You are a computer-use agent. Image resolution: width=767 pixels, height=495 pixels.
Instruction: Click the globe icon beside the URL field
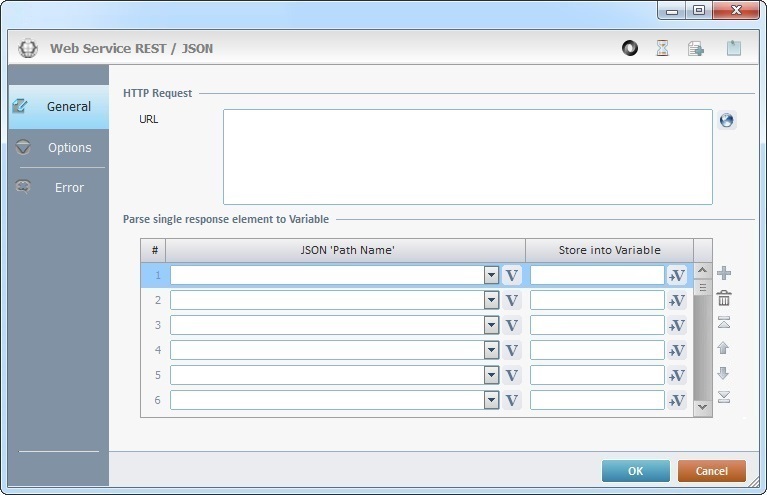point(727,121)
